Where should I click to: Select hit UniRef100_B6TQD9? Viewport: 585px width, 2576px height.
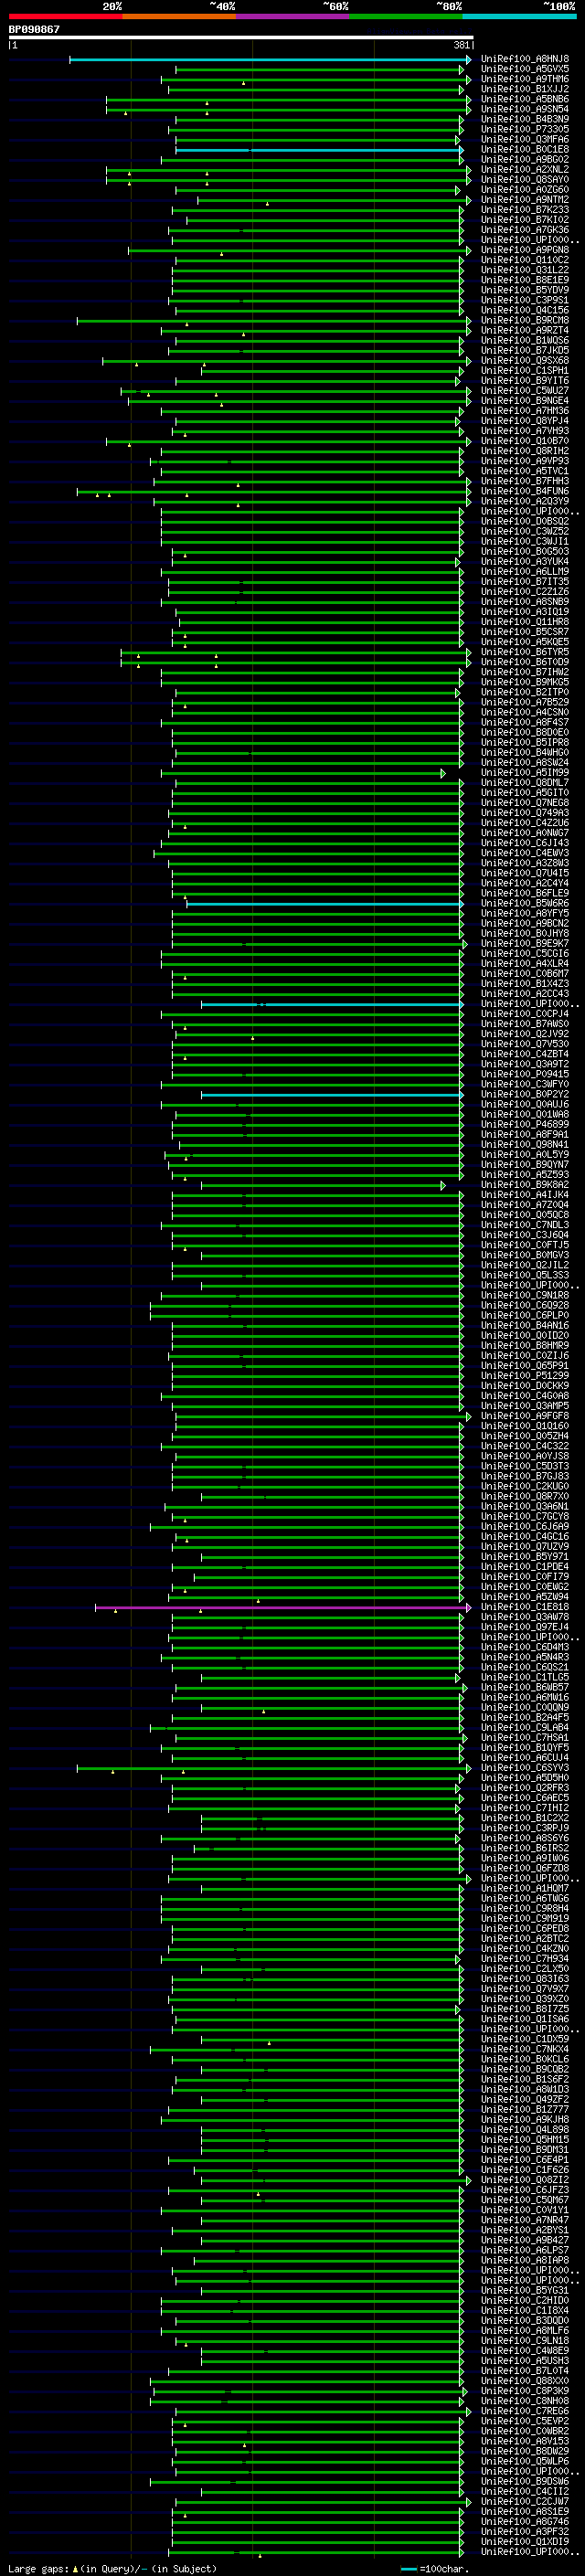(525, 662)
